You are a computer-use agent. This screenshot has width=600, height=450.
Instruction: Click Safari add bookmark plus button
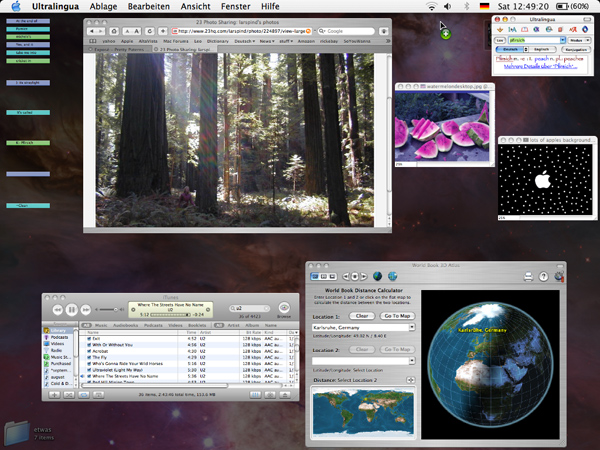(x=163, y=31)
